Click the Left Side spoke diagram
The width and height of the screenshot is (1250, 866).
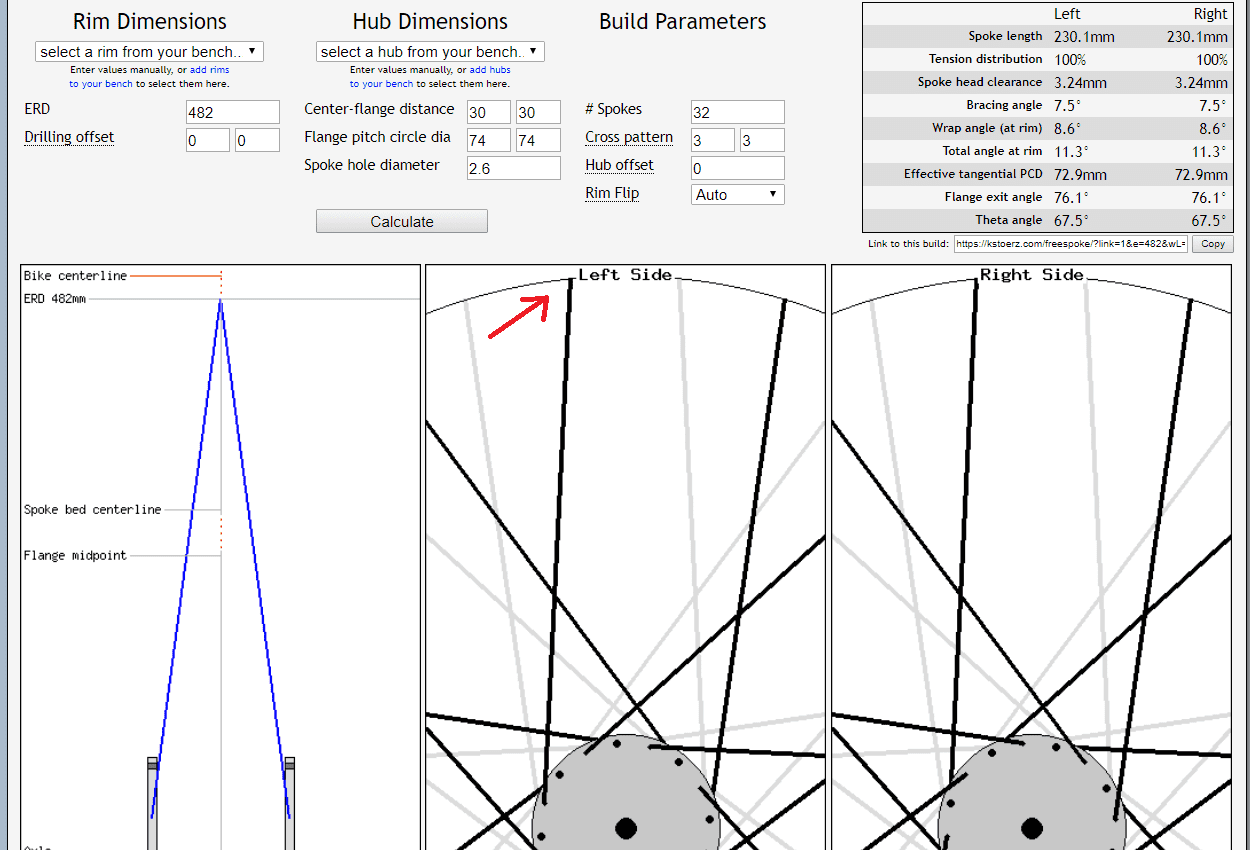tap(625, 560)
